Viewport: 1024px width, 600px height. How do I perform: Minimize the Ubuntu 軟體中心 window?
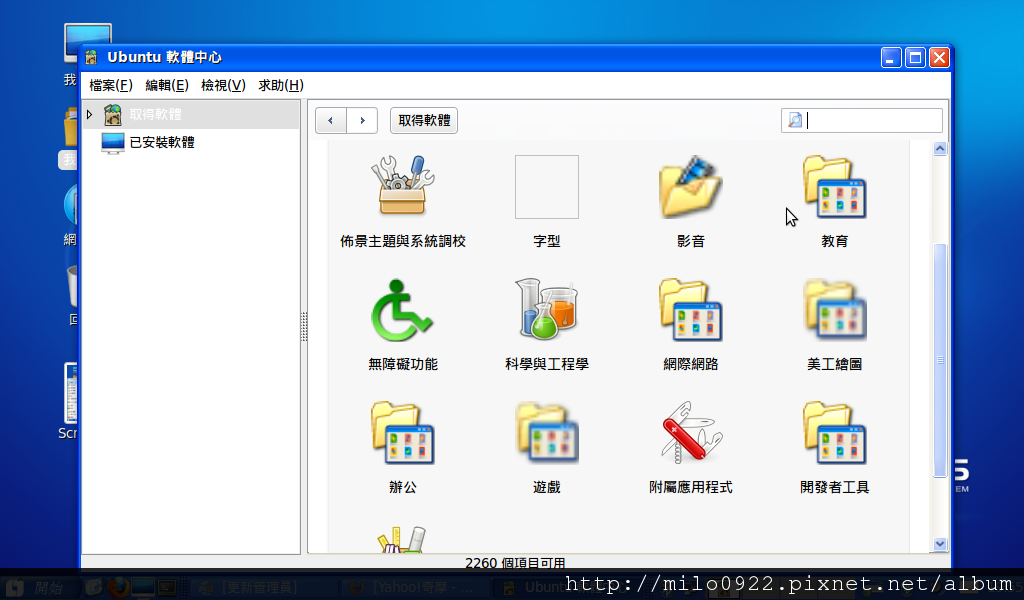click(x=891, y=57)
